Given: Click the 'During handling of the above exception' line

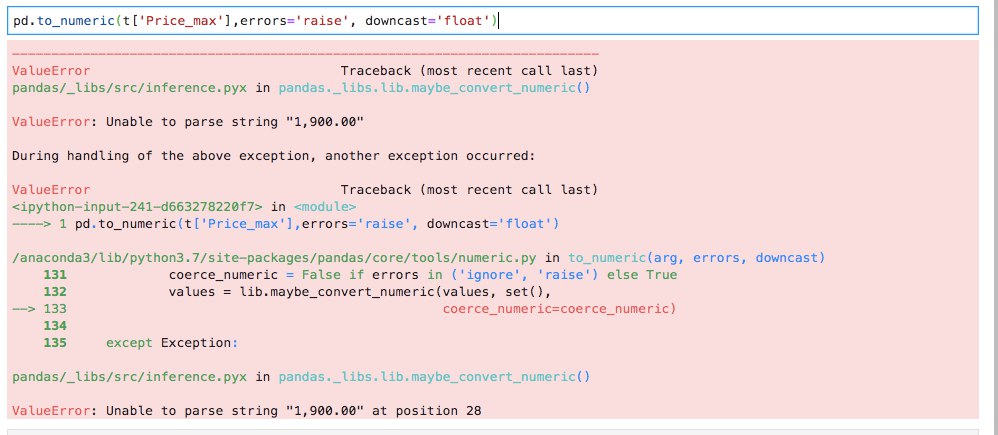Looking at the screenshot, I should click(274, 155).
